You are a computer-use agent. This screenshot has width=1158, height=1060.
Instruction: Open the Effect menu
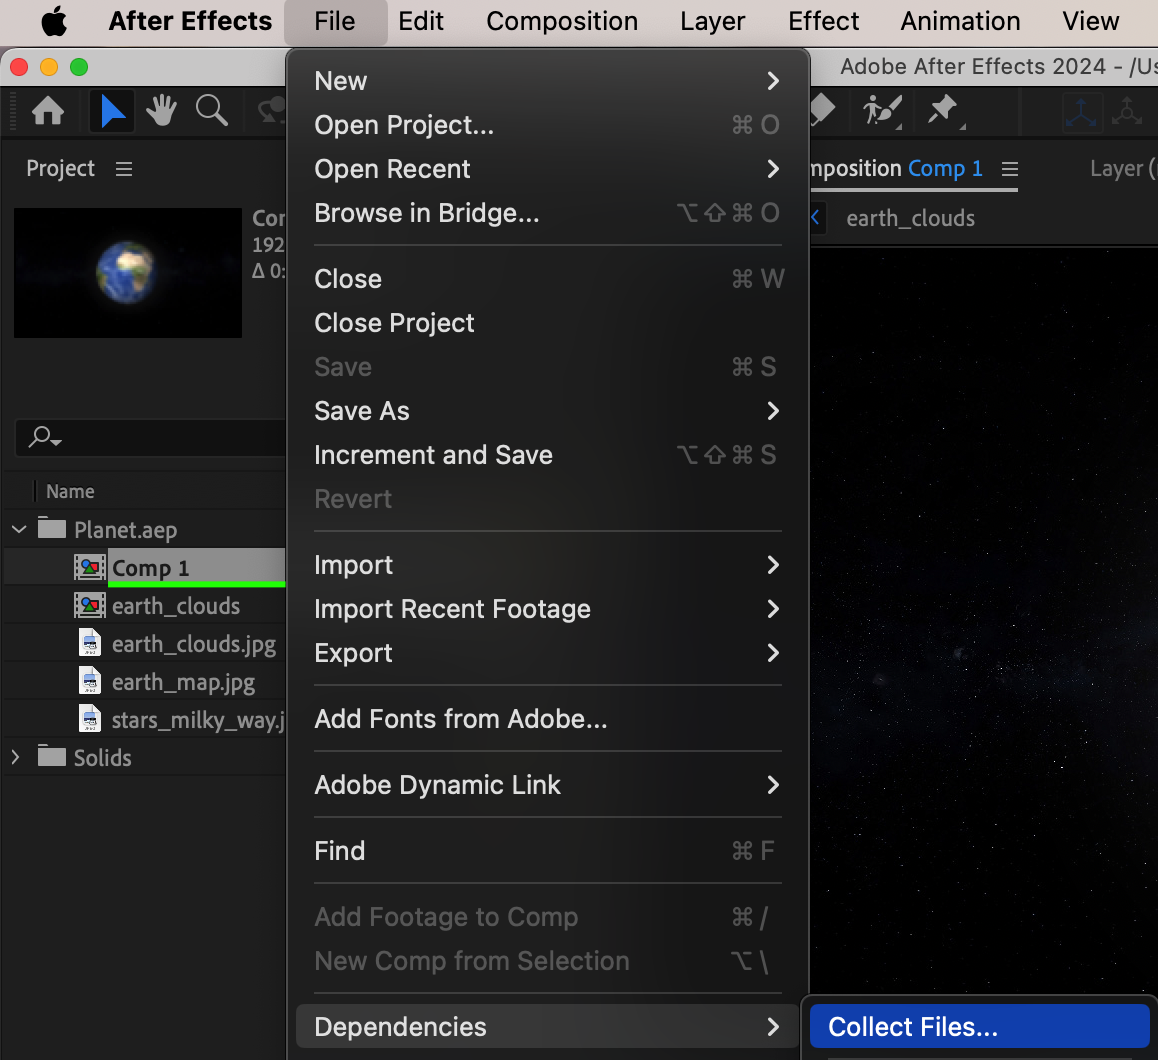(823, 21)
